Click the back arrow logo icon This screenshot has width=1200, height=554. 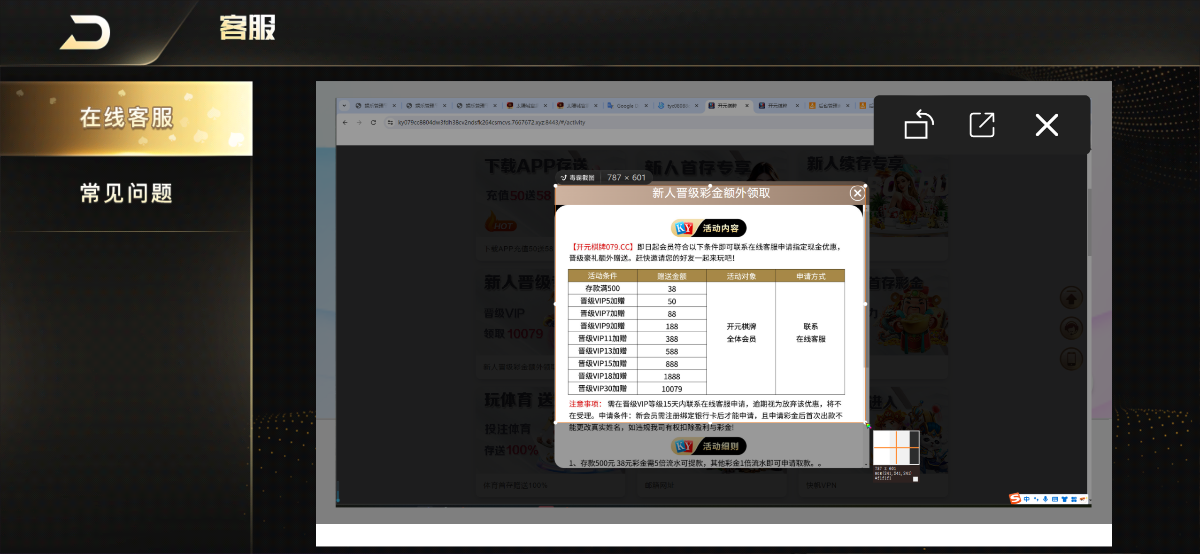85,33
